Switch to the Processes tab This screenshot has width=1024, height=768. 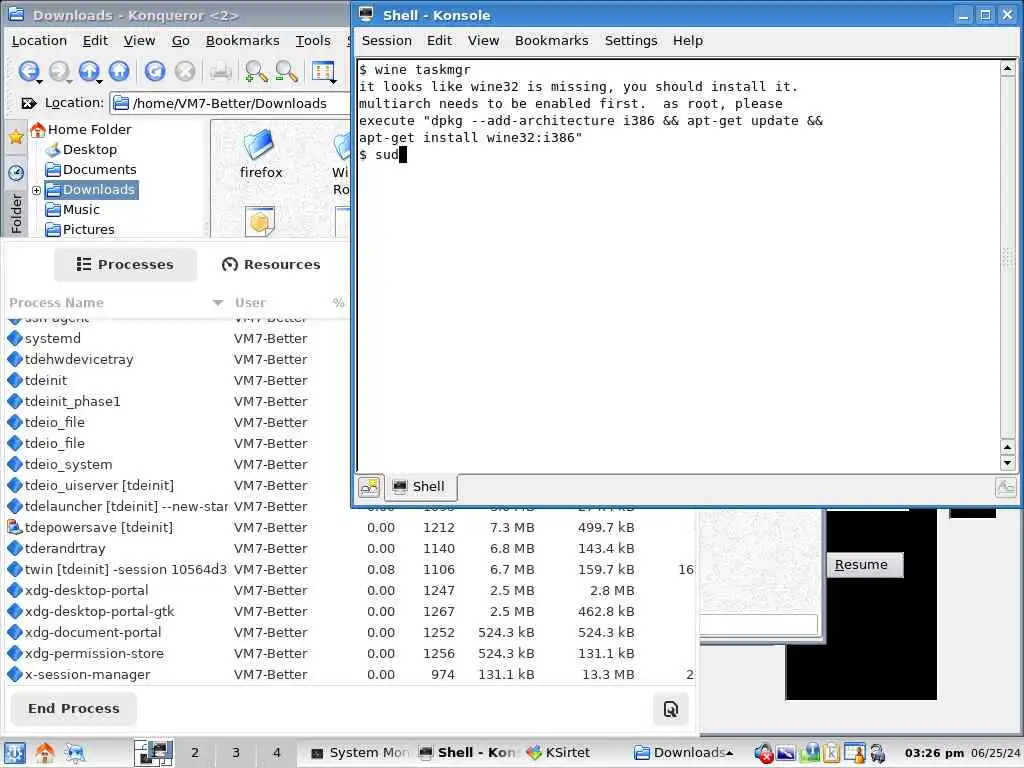tap(125, 264)
